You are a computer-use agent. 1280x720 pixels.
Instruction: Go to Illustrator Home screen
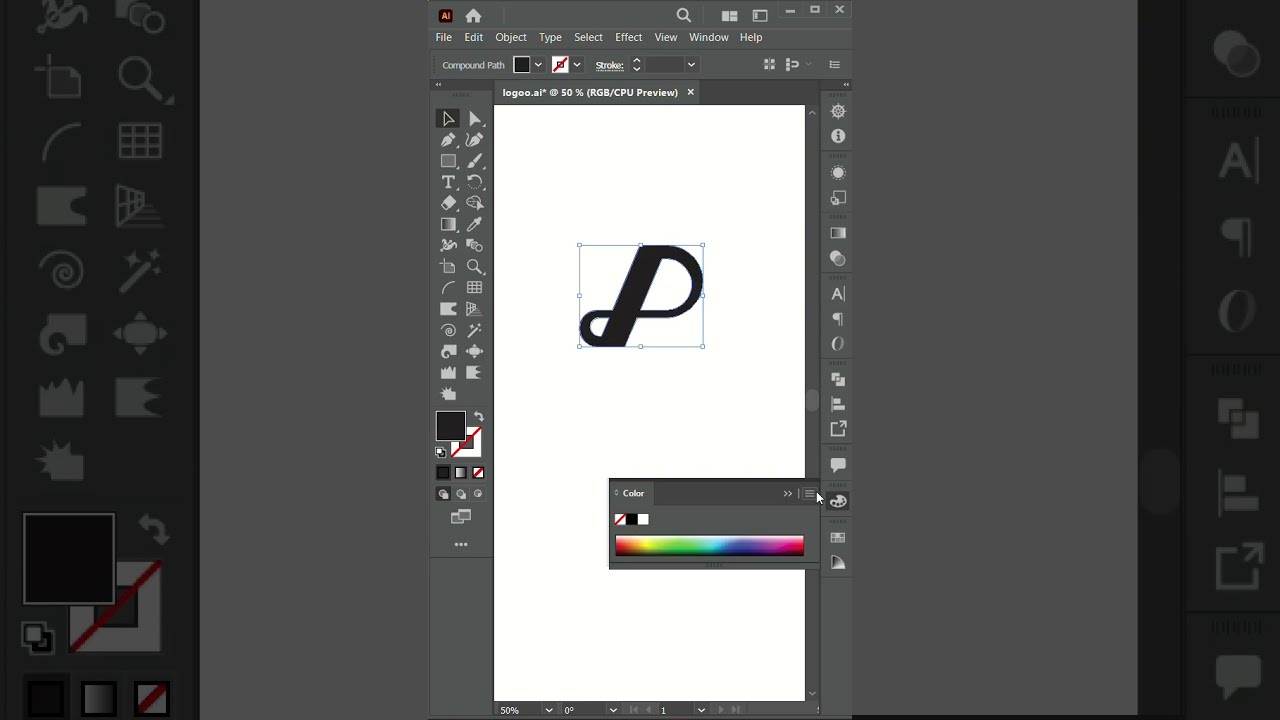pos(473,15)
